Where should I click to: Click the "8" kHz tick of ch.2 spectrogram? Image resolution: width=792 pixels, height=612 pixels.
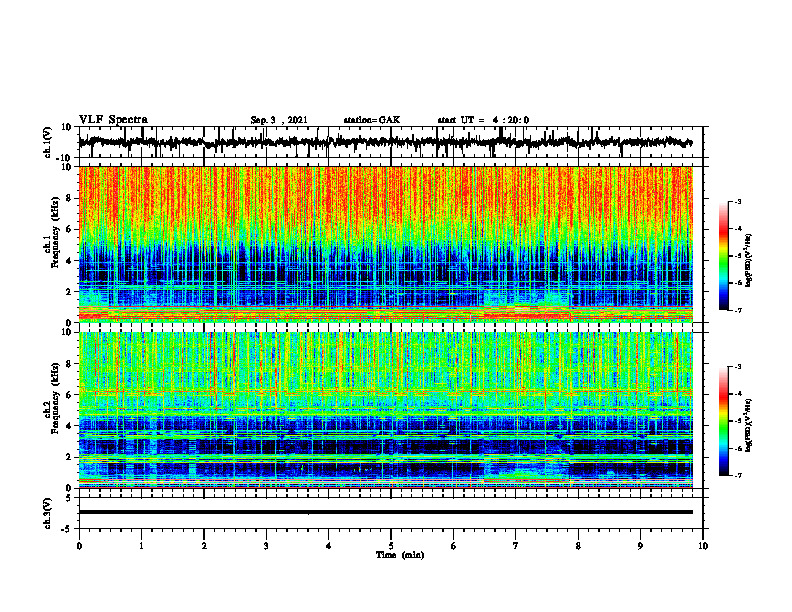pos(69,364)
